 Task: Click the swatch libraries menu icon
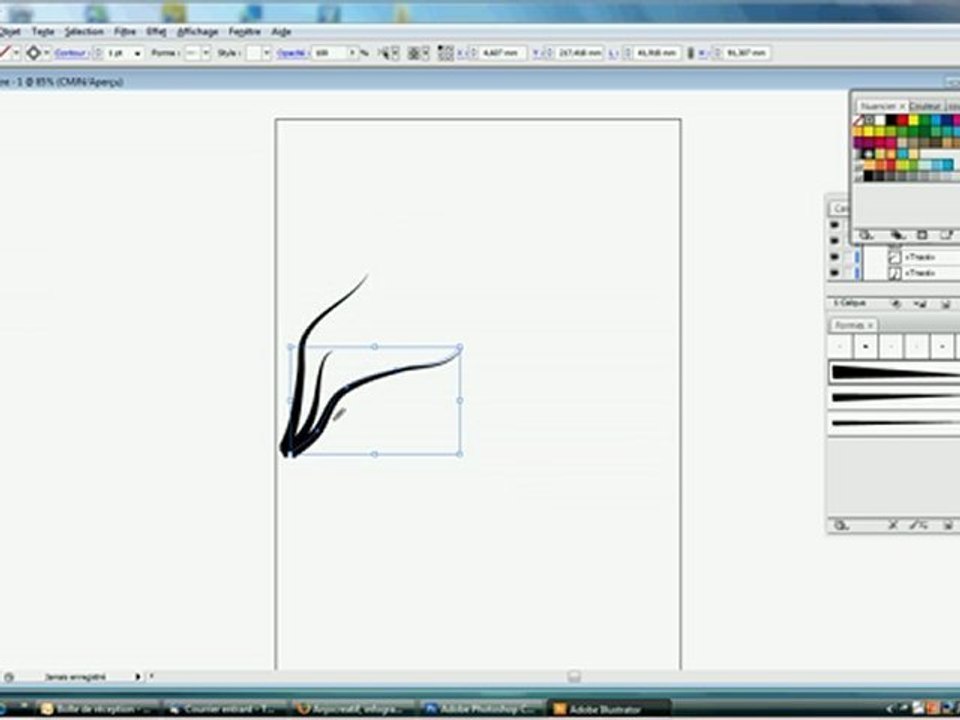click(x=865, y=235)
